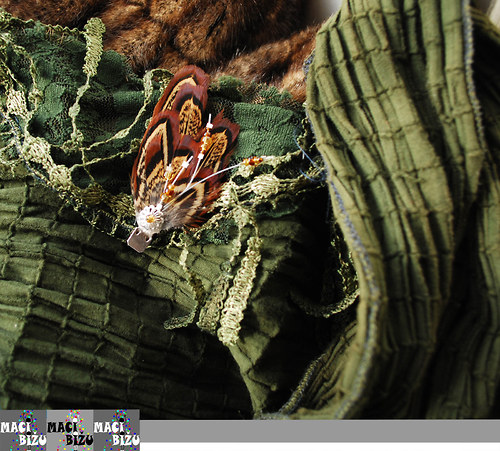Click the middle lighter Maci Bizu logo tile

click(x=70, y=430)
